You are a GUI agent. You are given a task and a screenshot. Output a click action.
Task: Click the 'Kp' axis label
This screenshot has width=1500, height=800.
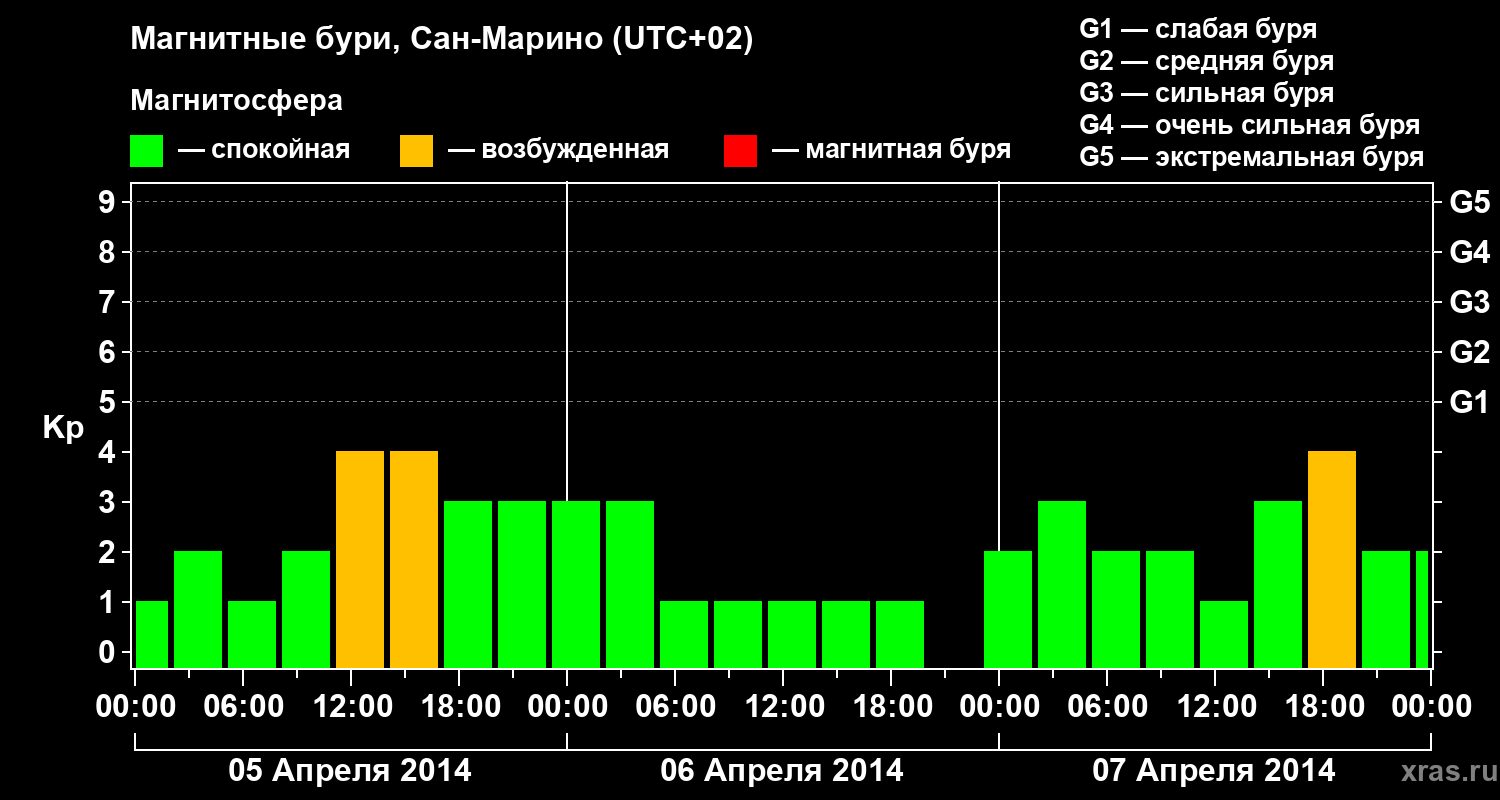64,428
